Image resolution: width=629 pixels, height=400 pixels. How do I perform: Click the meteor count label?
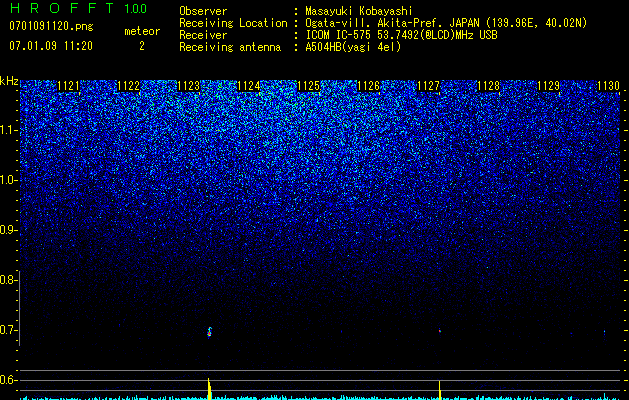pyautogui.click(x=142, y=31)
